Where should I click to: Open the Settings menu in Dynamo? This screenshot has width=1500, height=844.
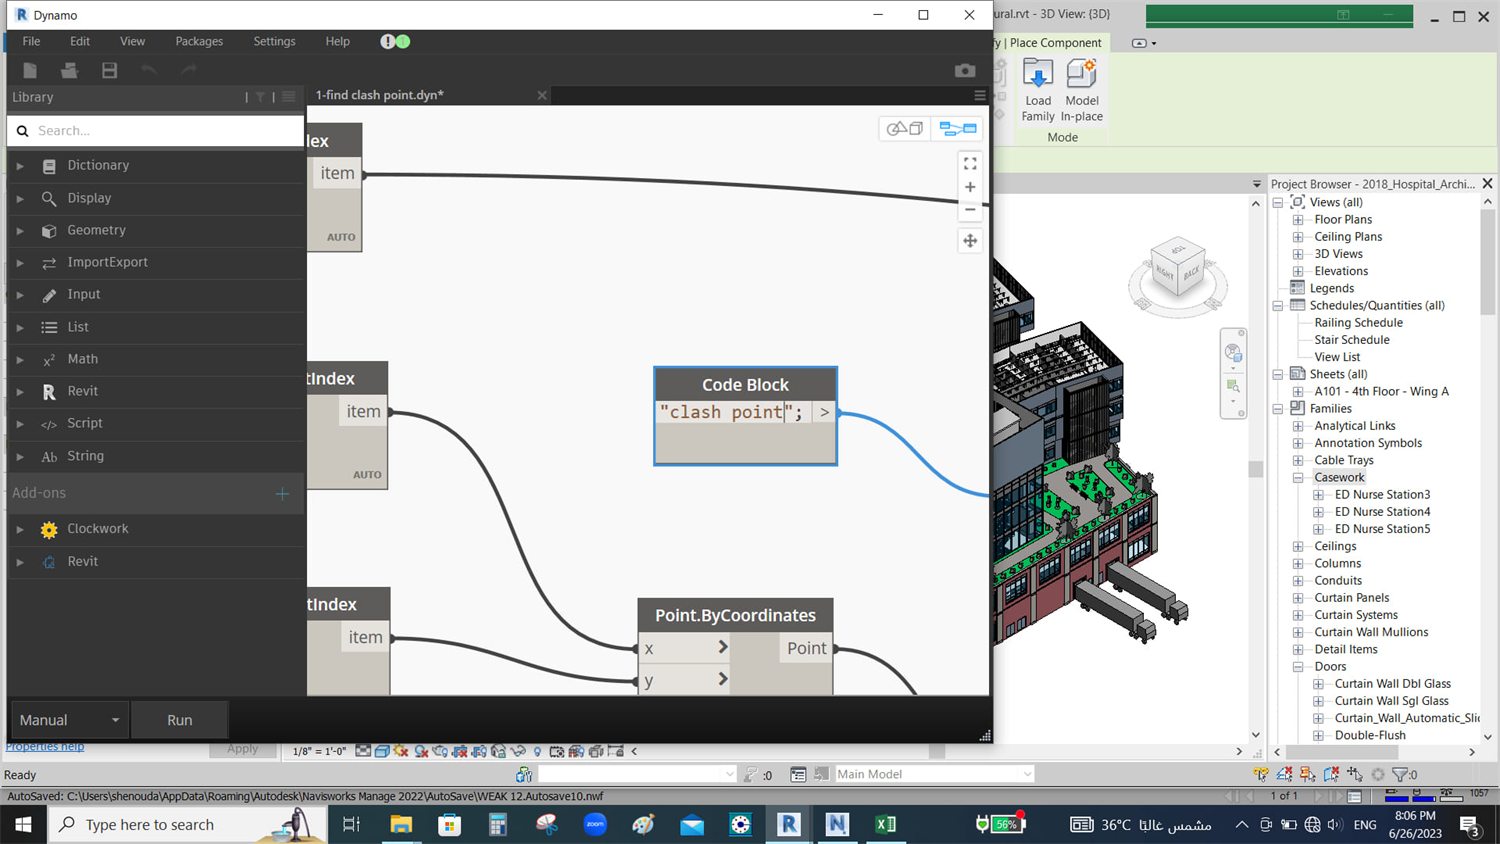(x=274, y=41)
